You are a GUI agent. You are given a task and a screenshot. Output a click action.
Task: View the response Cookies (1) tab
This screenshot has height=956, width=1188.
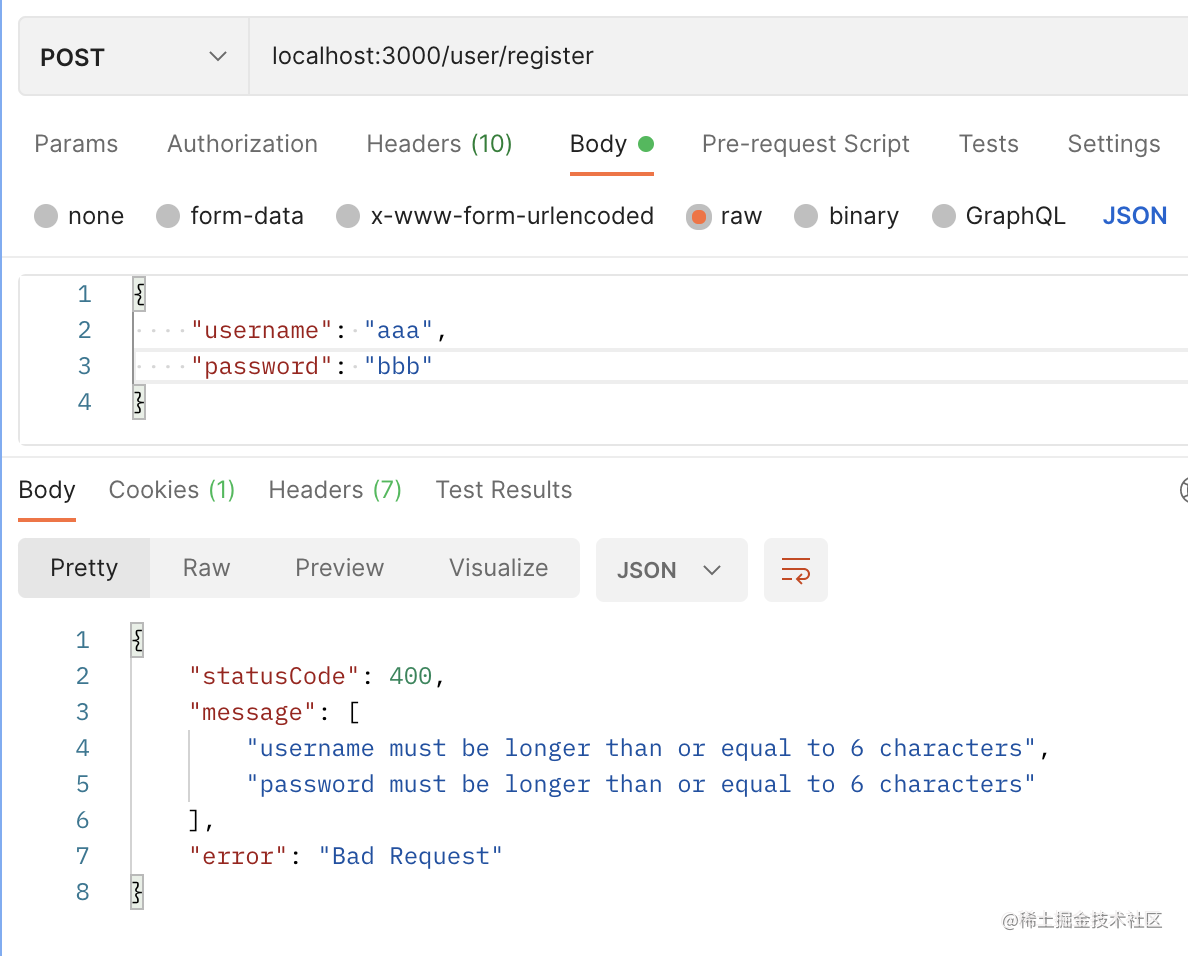[x=171, y=490]
